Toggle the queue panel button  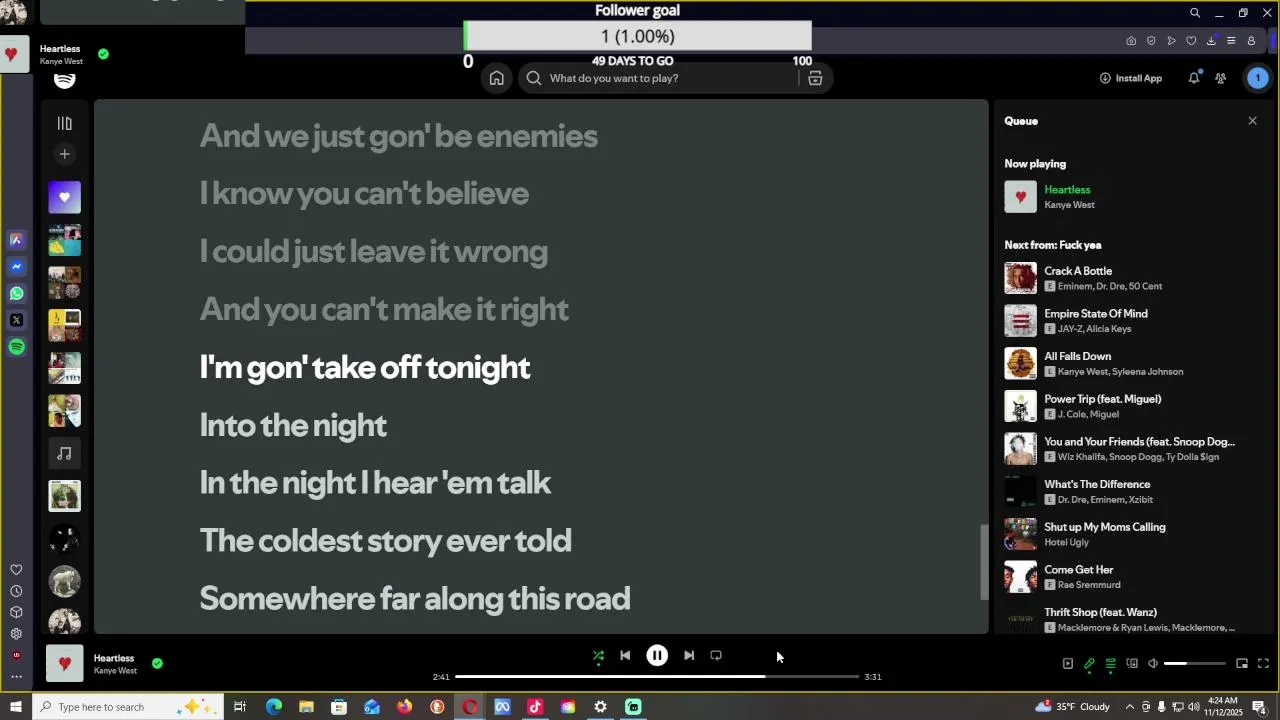tap(1110, 664)
